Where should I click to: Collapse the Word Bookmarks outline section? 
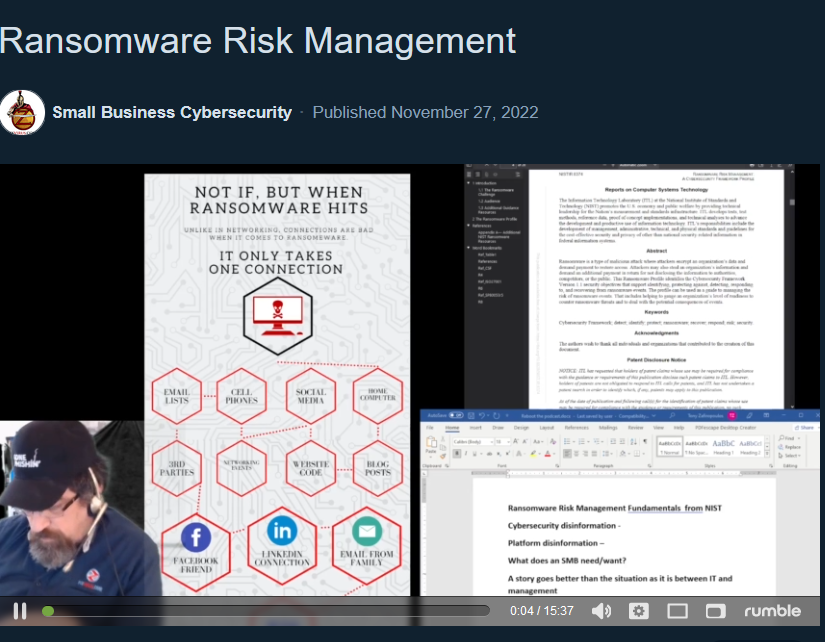tap(469, 247)
